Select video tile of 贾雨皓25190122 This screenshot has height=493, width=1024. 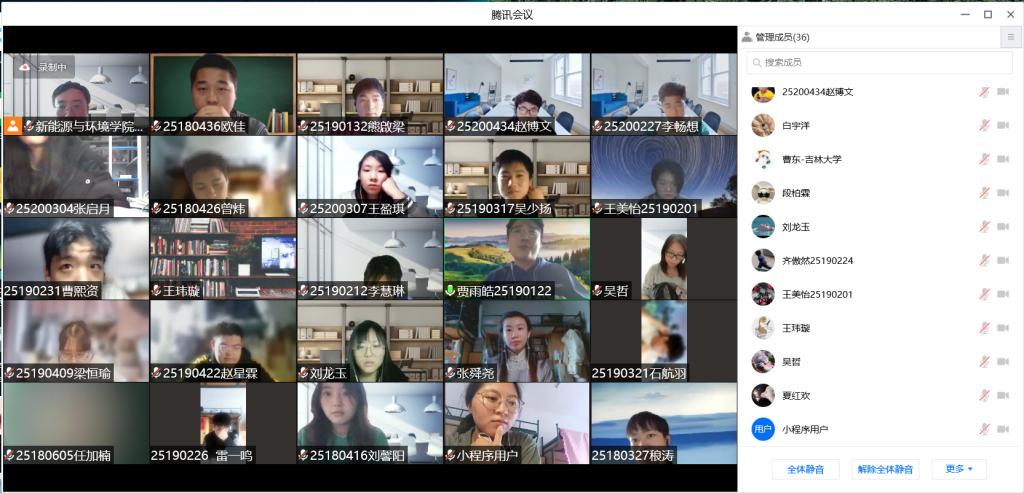(517, 259)
